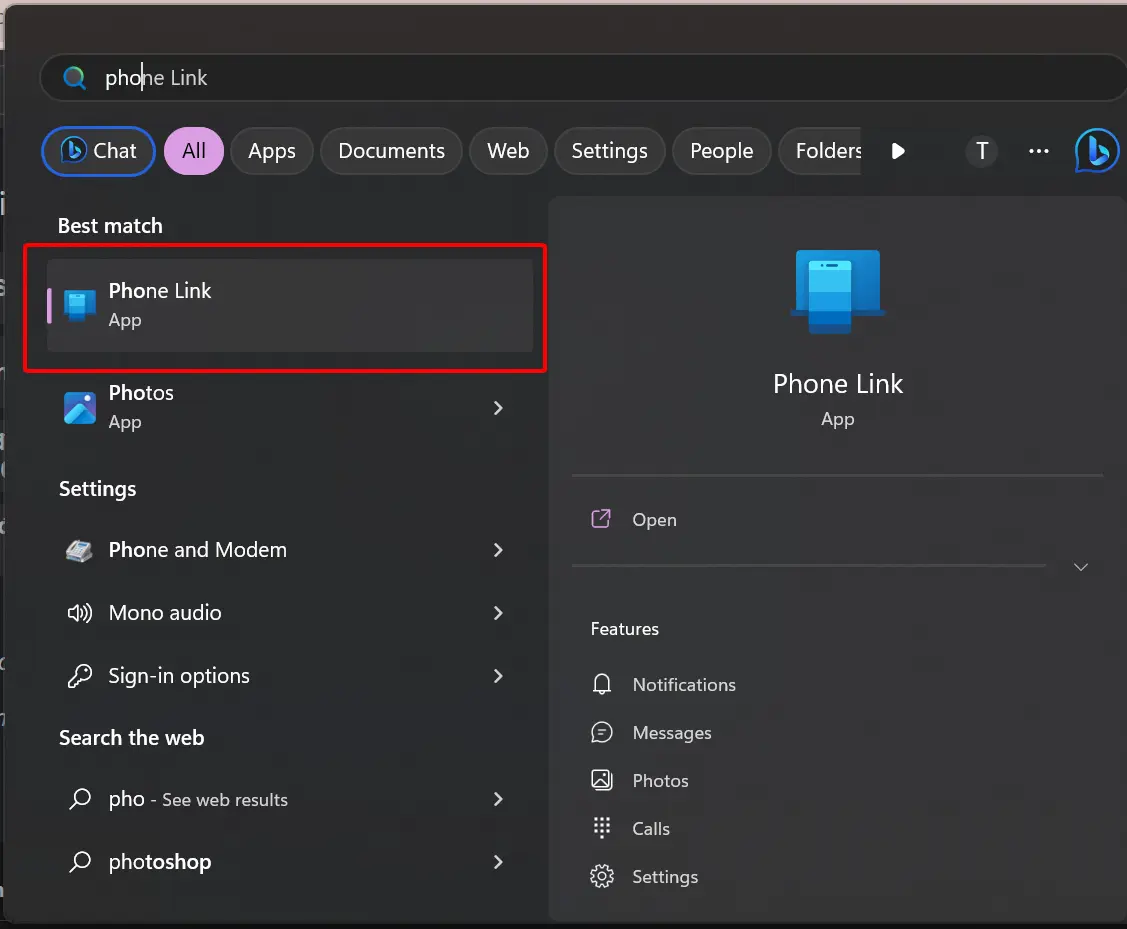Viewport: 1127px width, 929px height.
Task: Click the Chat button with Bing logo
Action: click(x=98, y=151)
